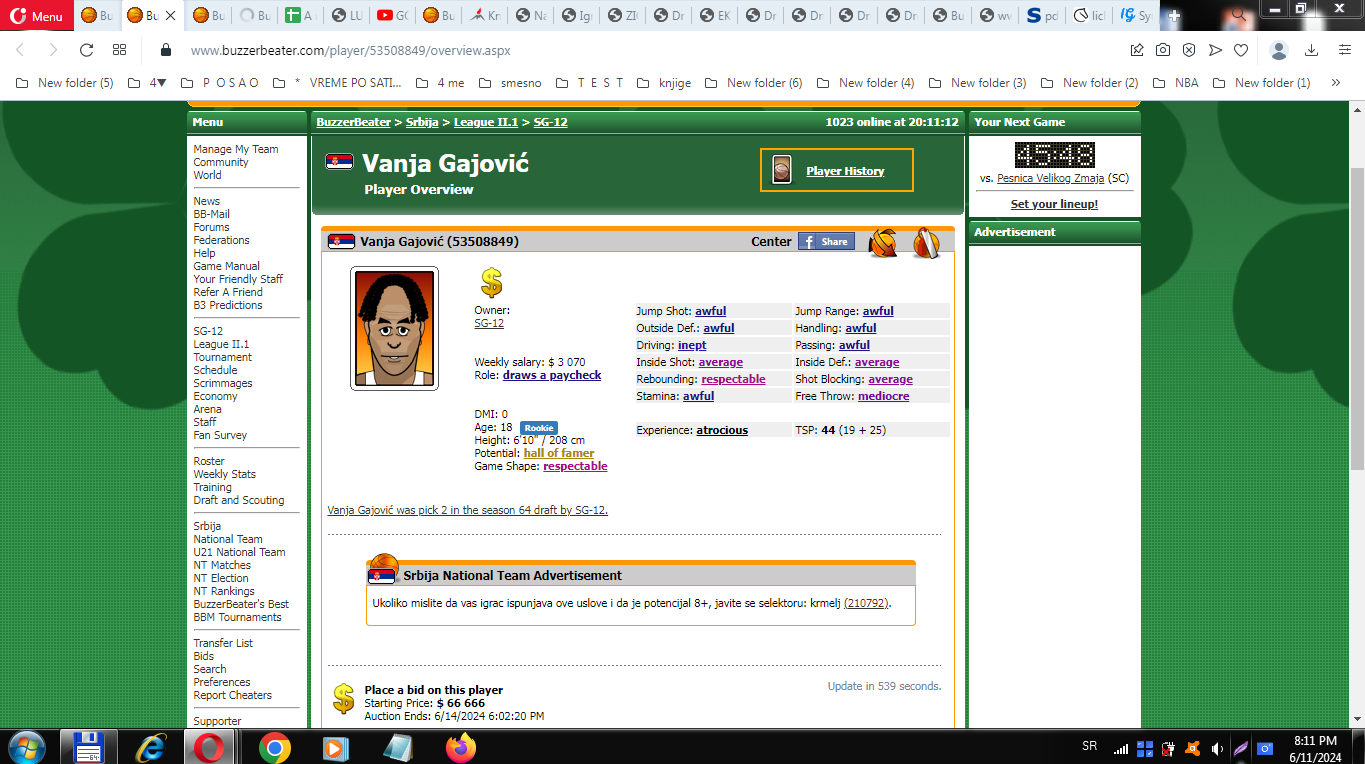Screen dimensions: 1365x764
Task: Open New folder (6) bookmark
Action: [x=754, y=83]
